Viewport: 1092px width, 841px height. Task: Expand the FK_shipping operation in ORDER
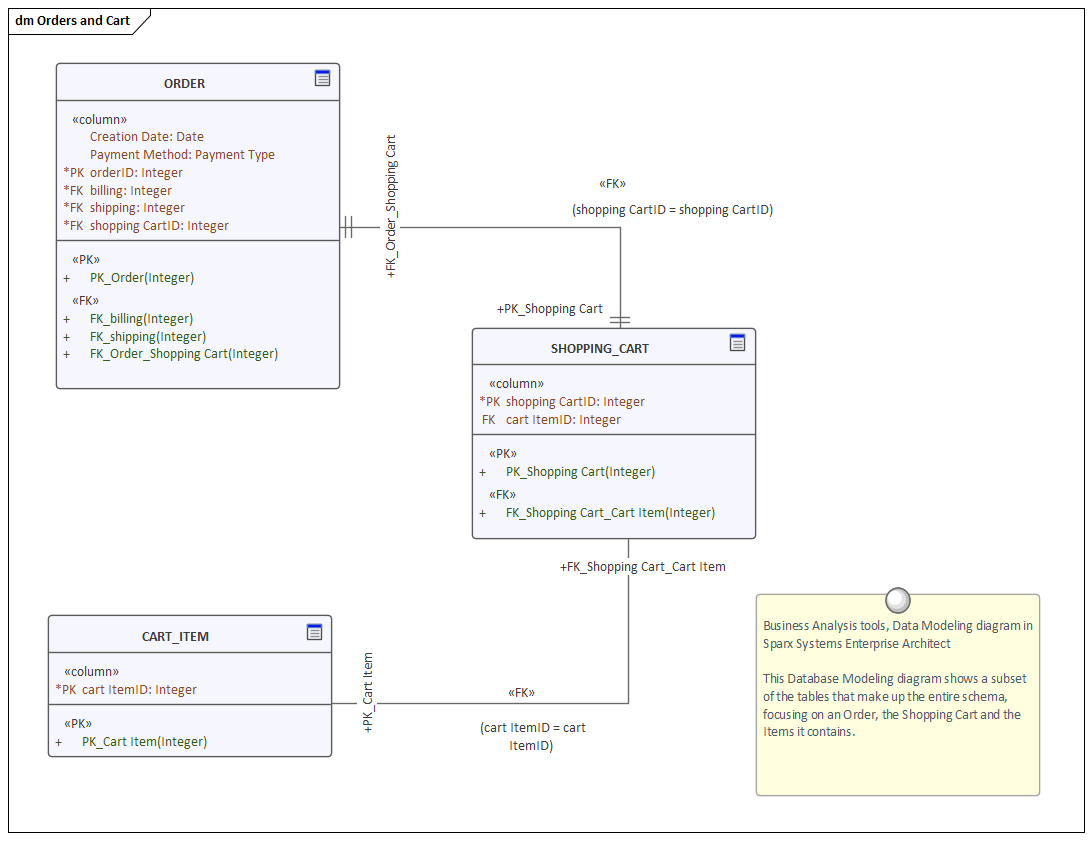(x=66, y=336)
